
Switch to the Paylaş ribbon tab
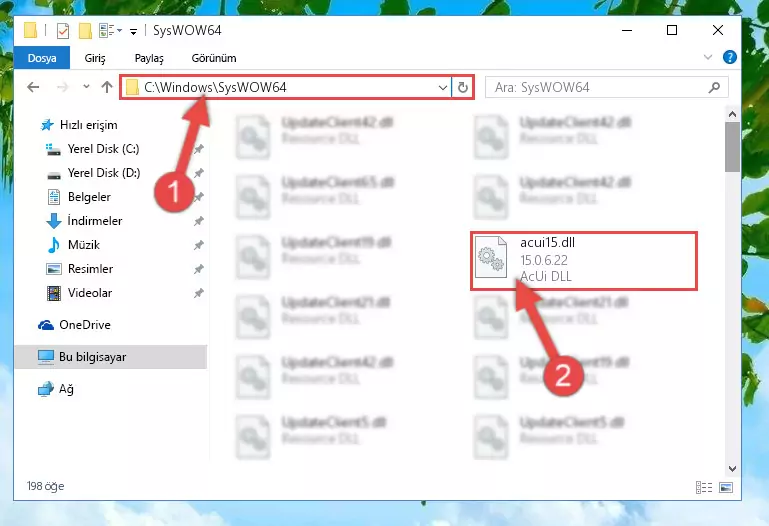[149, 58]
